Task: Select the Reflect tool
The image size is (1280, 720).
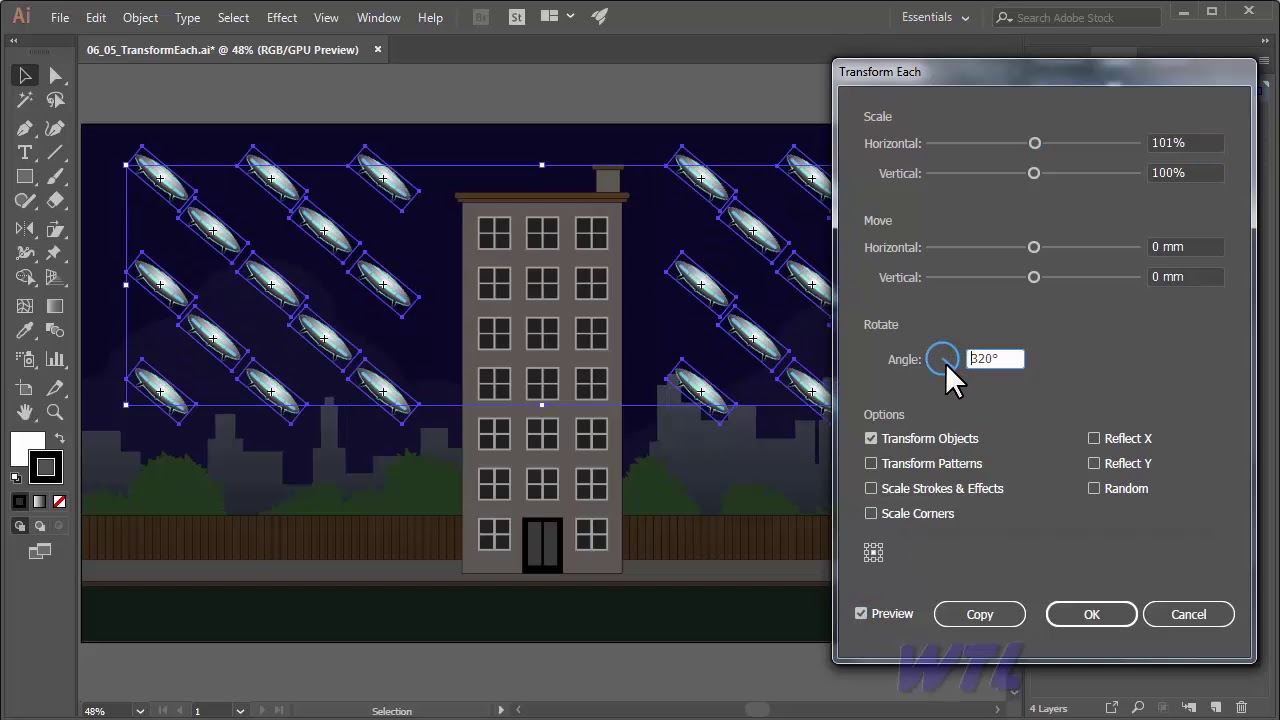Action: click(25, 229)
